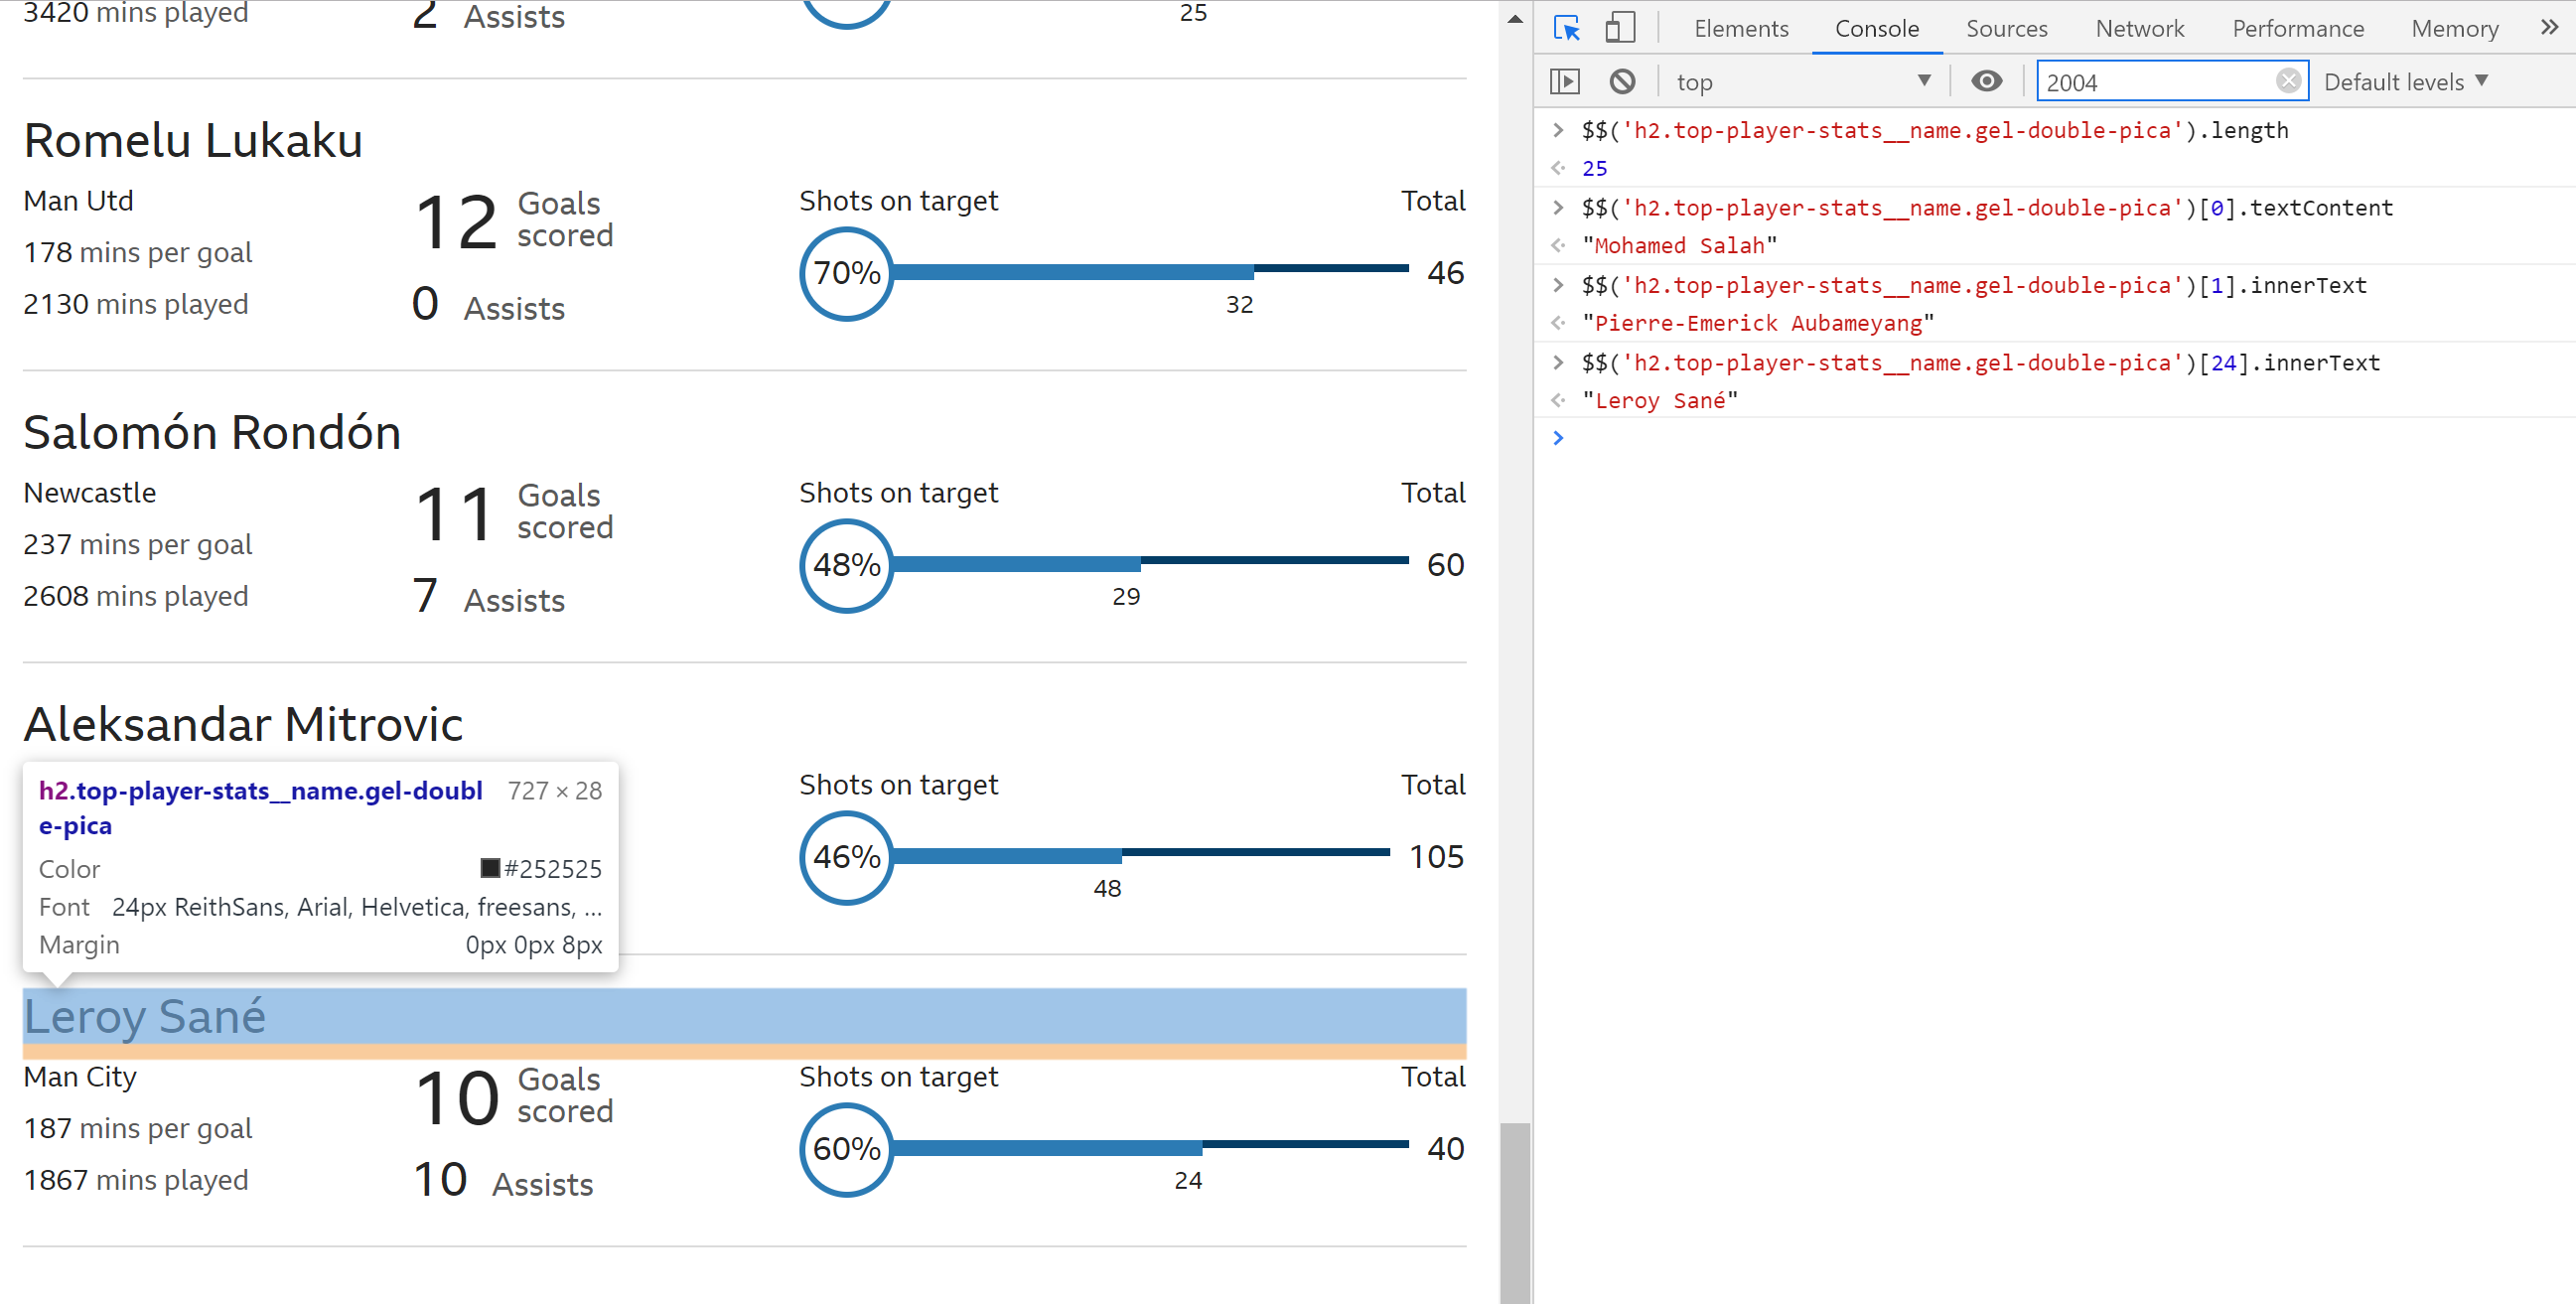
Task: Click the Romelu Lukaku player name
Action: tap(193, 140)
